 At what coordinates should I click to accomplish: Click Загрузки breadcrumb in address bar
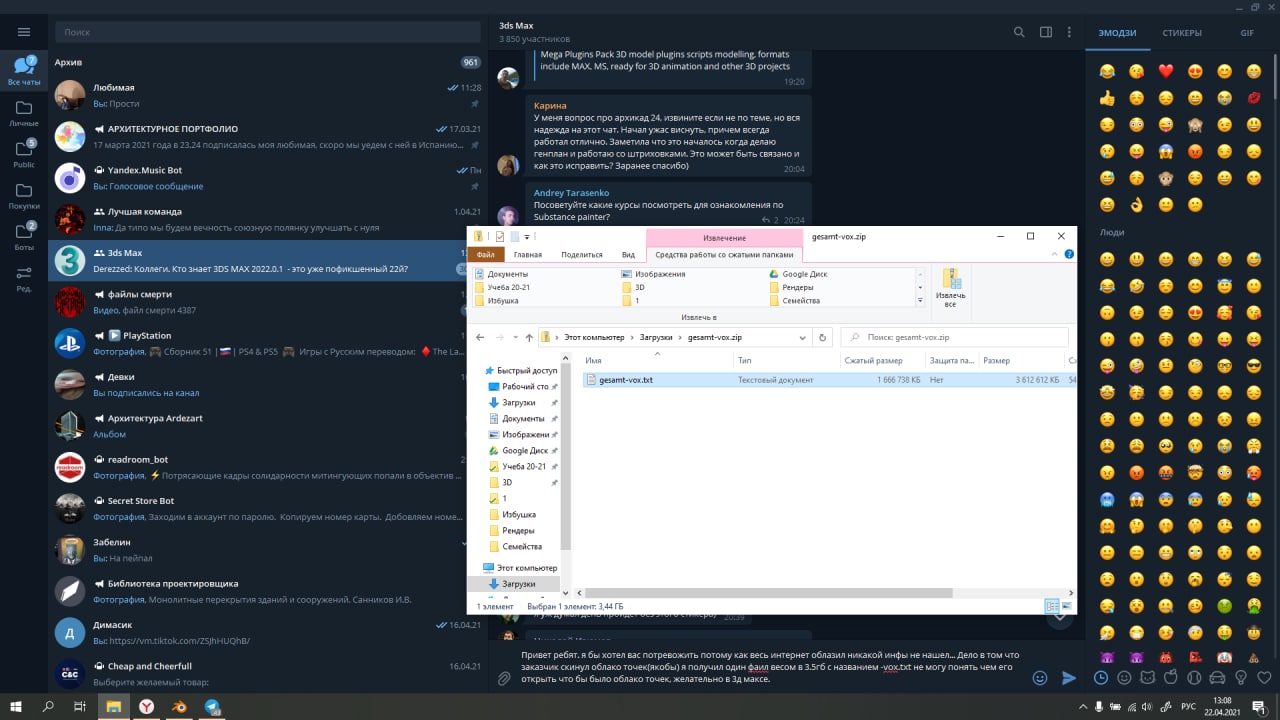coord(657,337)
